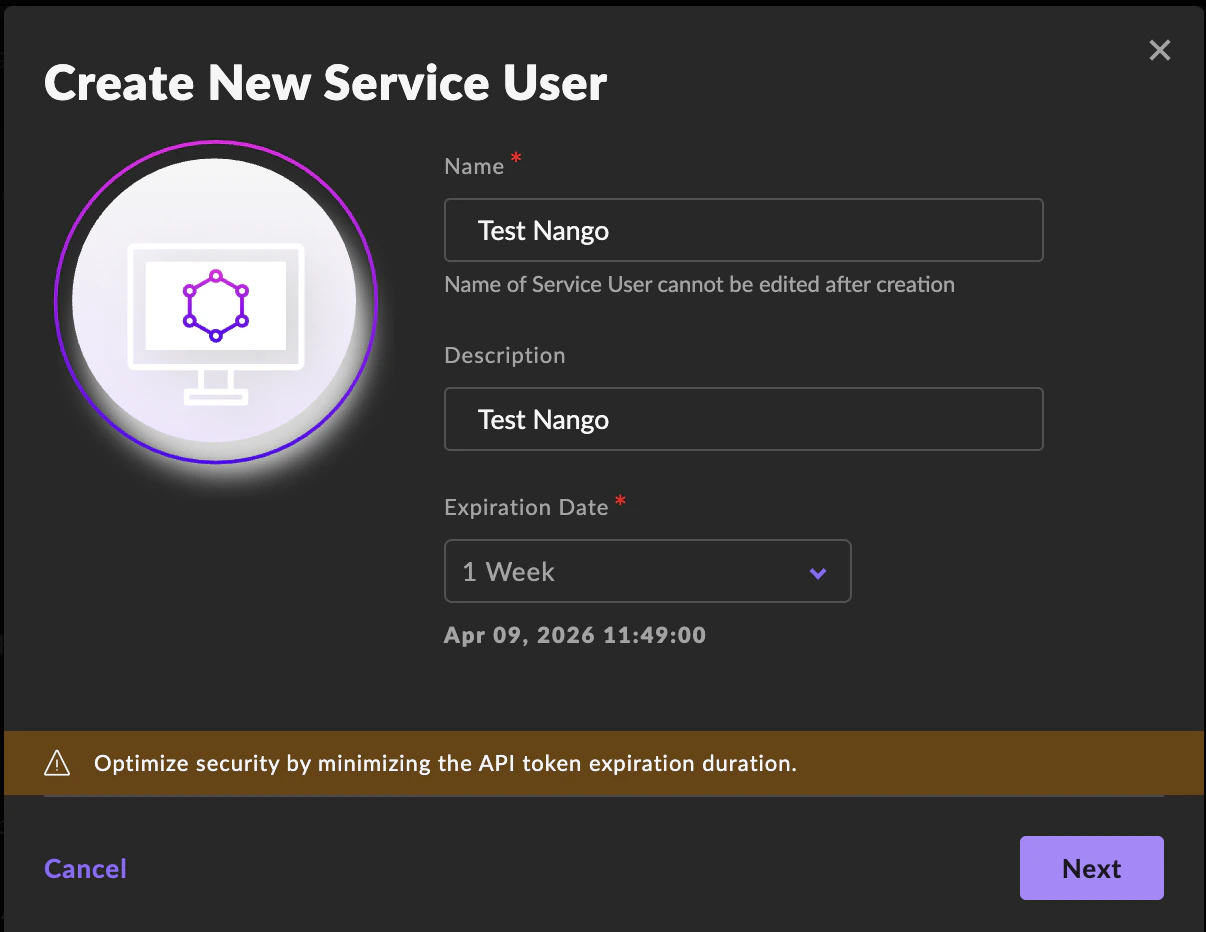Close the Create New Service User dialog
The width and height of the screenshot is (1206, 932).
[x=1159, y=50]
